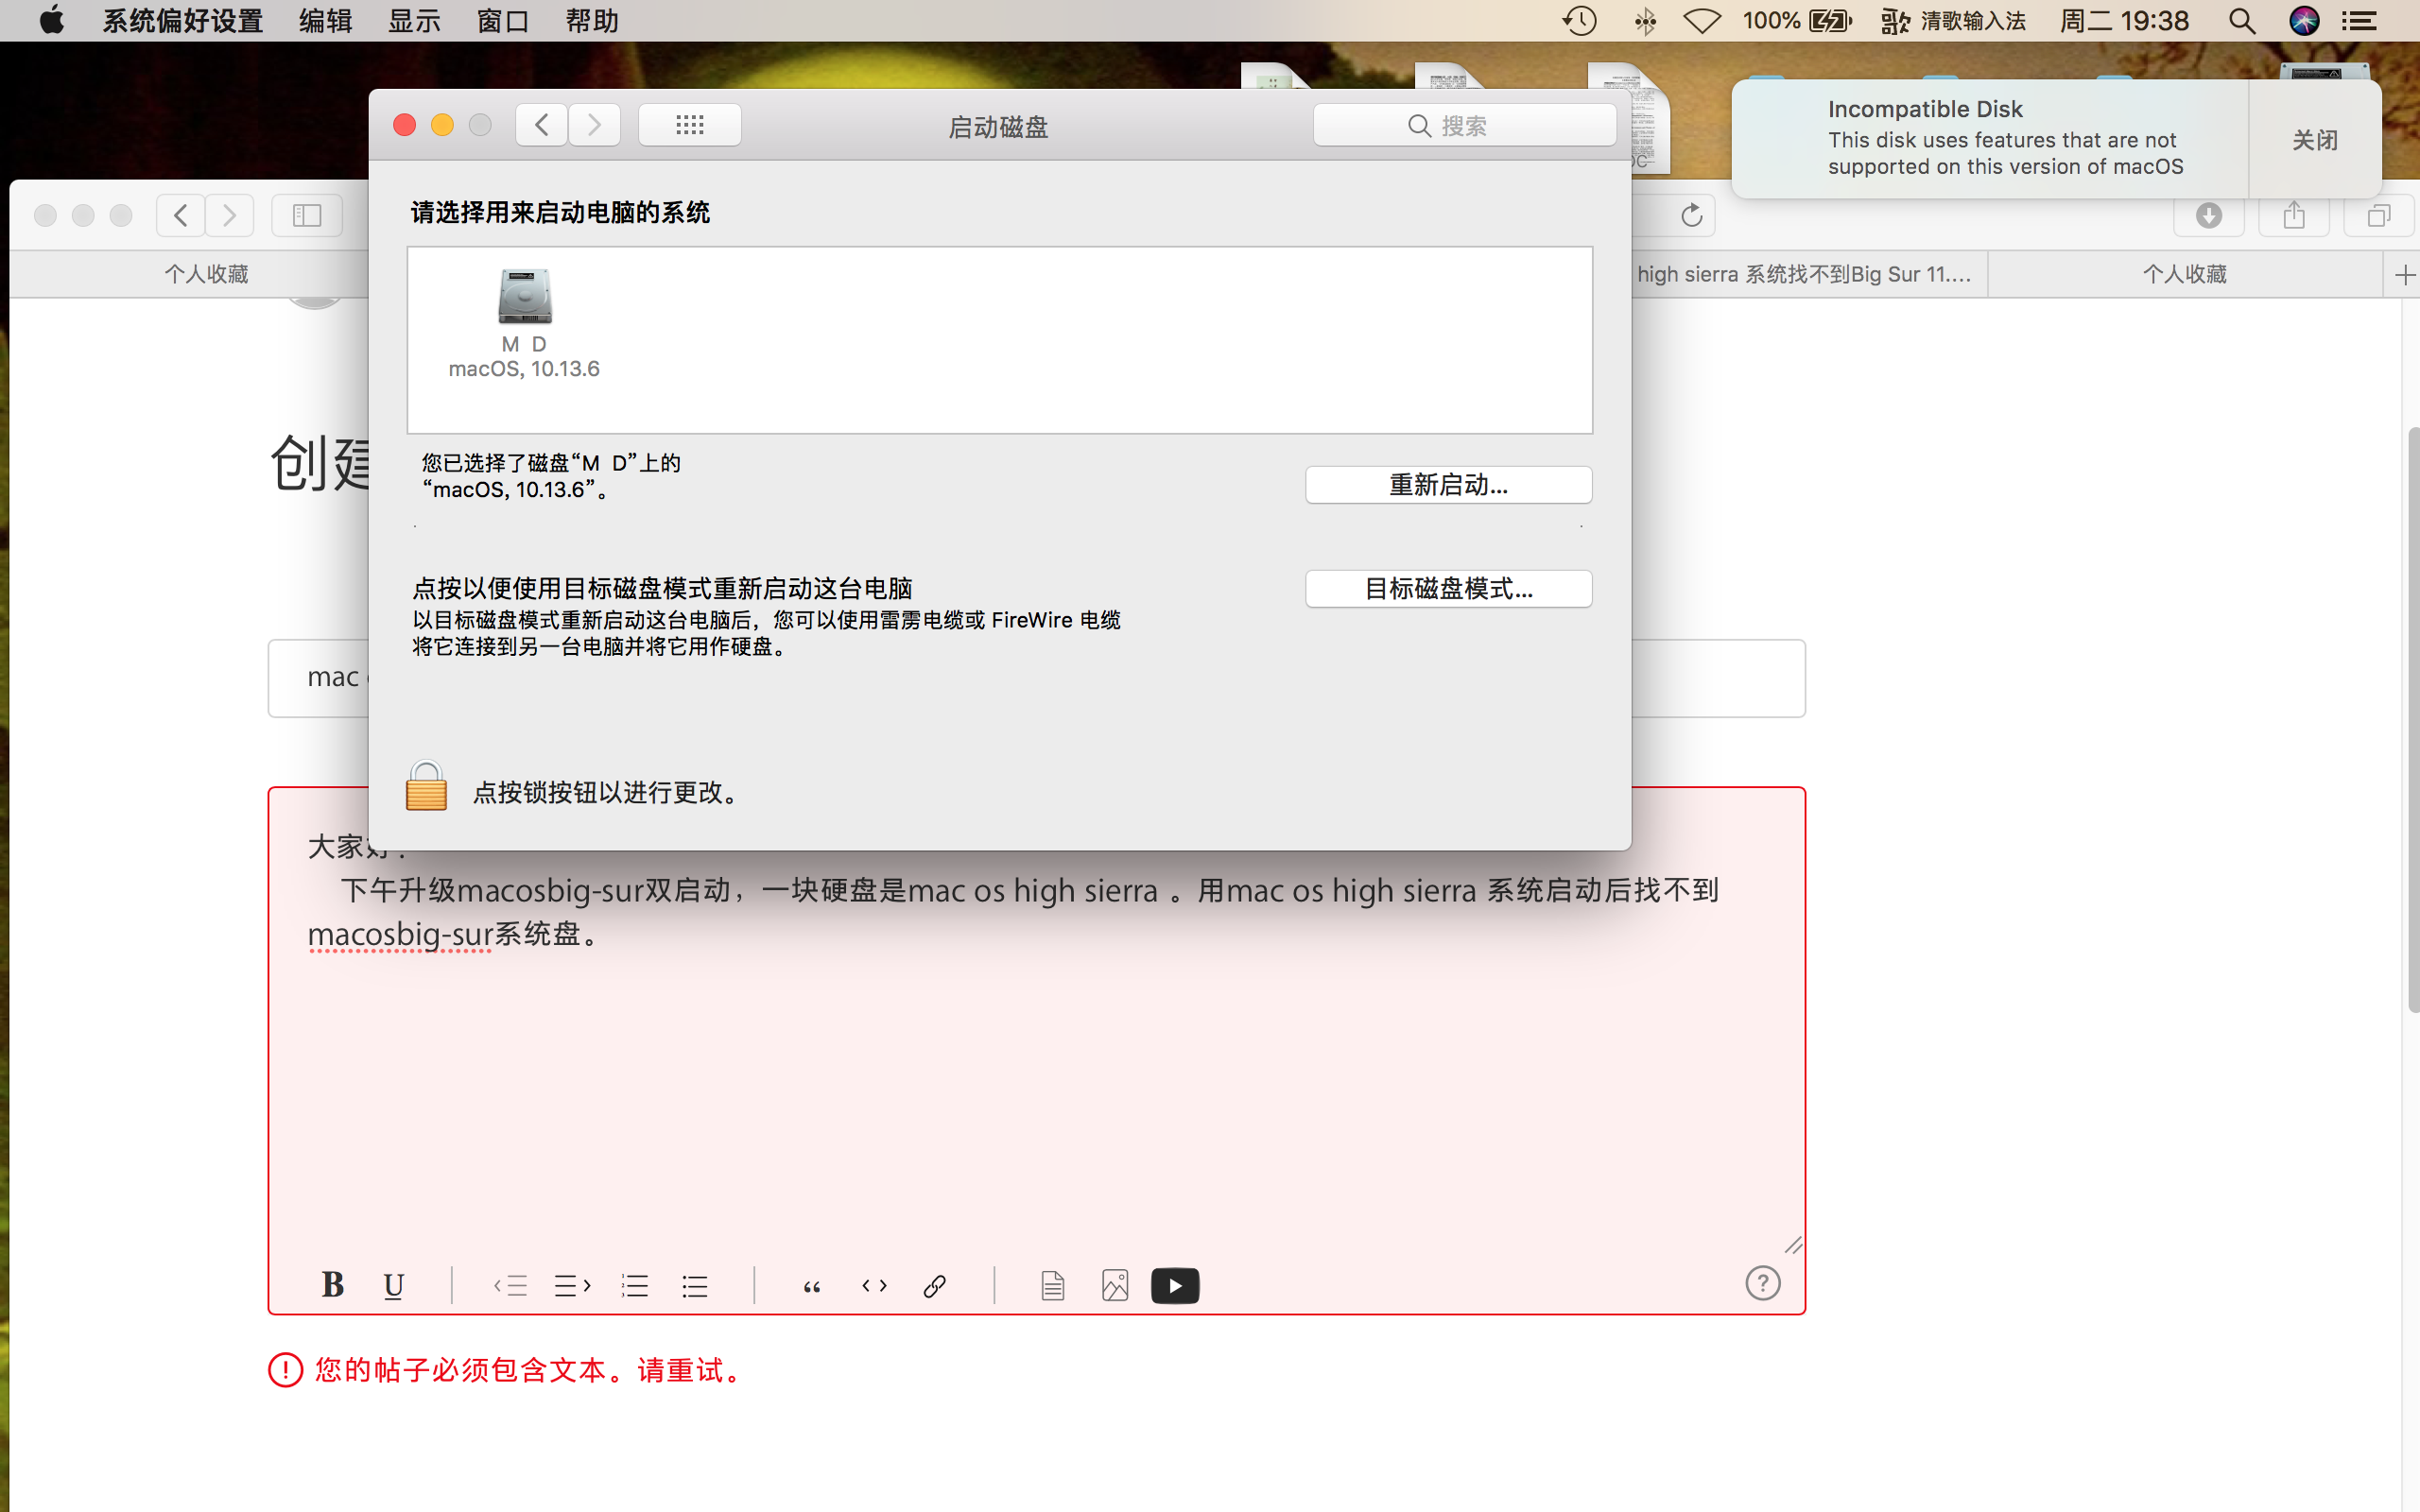Open the input method menu
2420x1512 pixels.
click(1953, 21)
